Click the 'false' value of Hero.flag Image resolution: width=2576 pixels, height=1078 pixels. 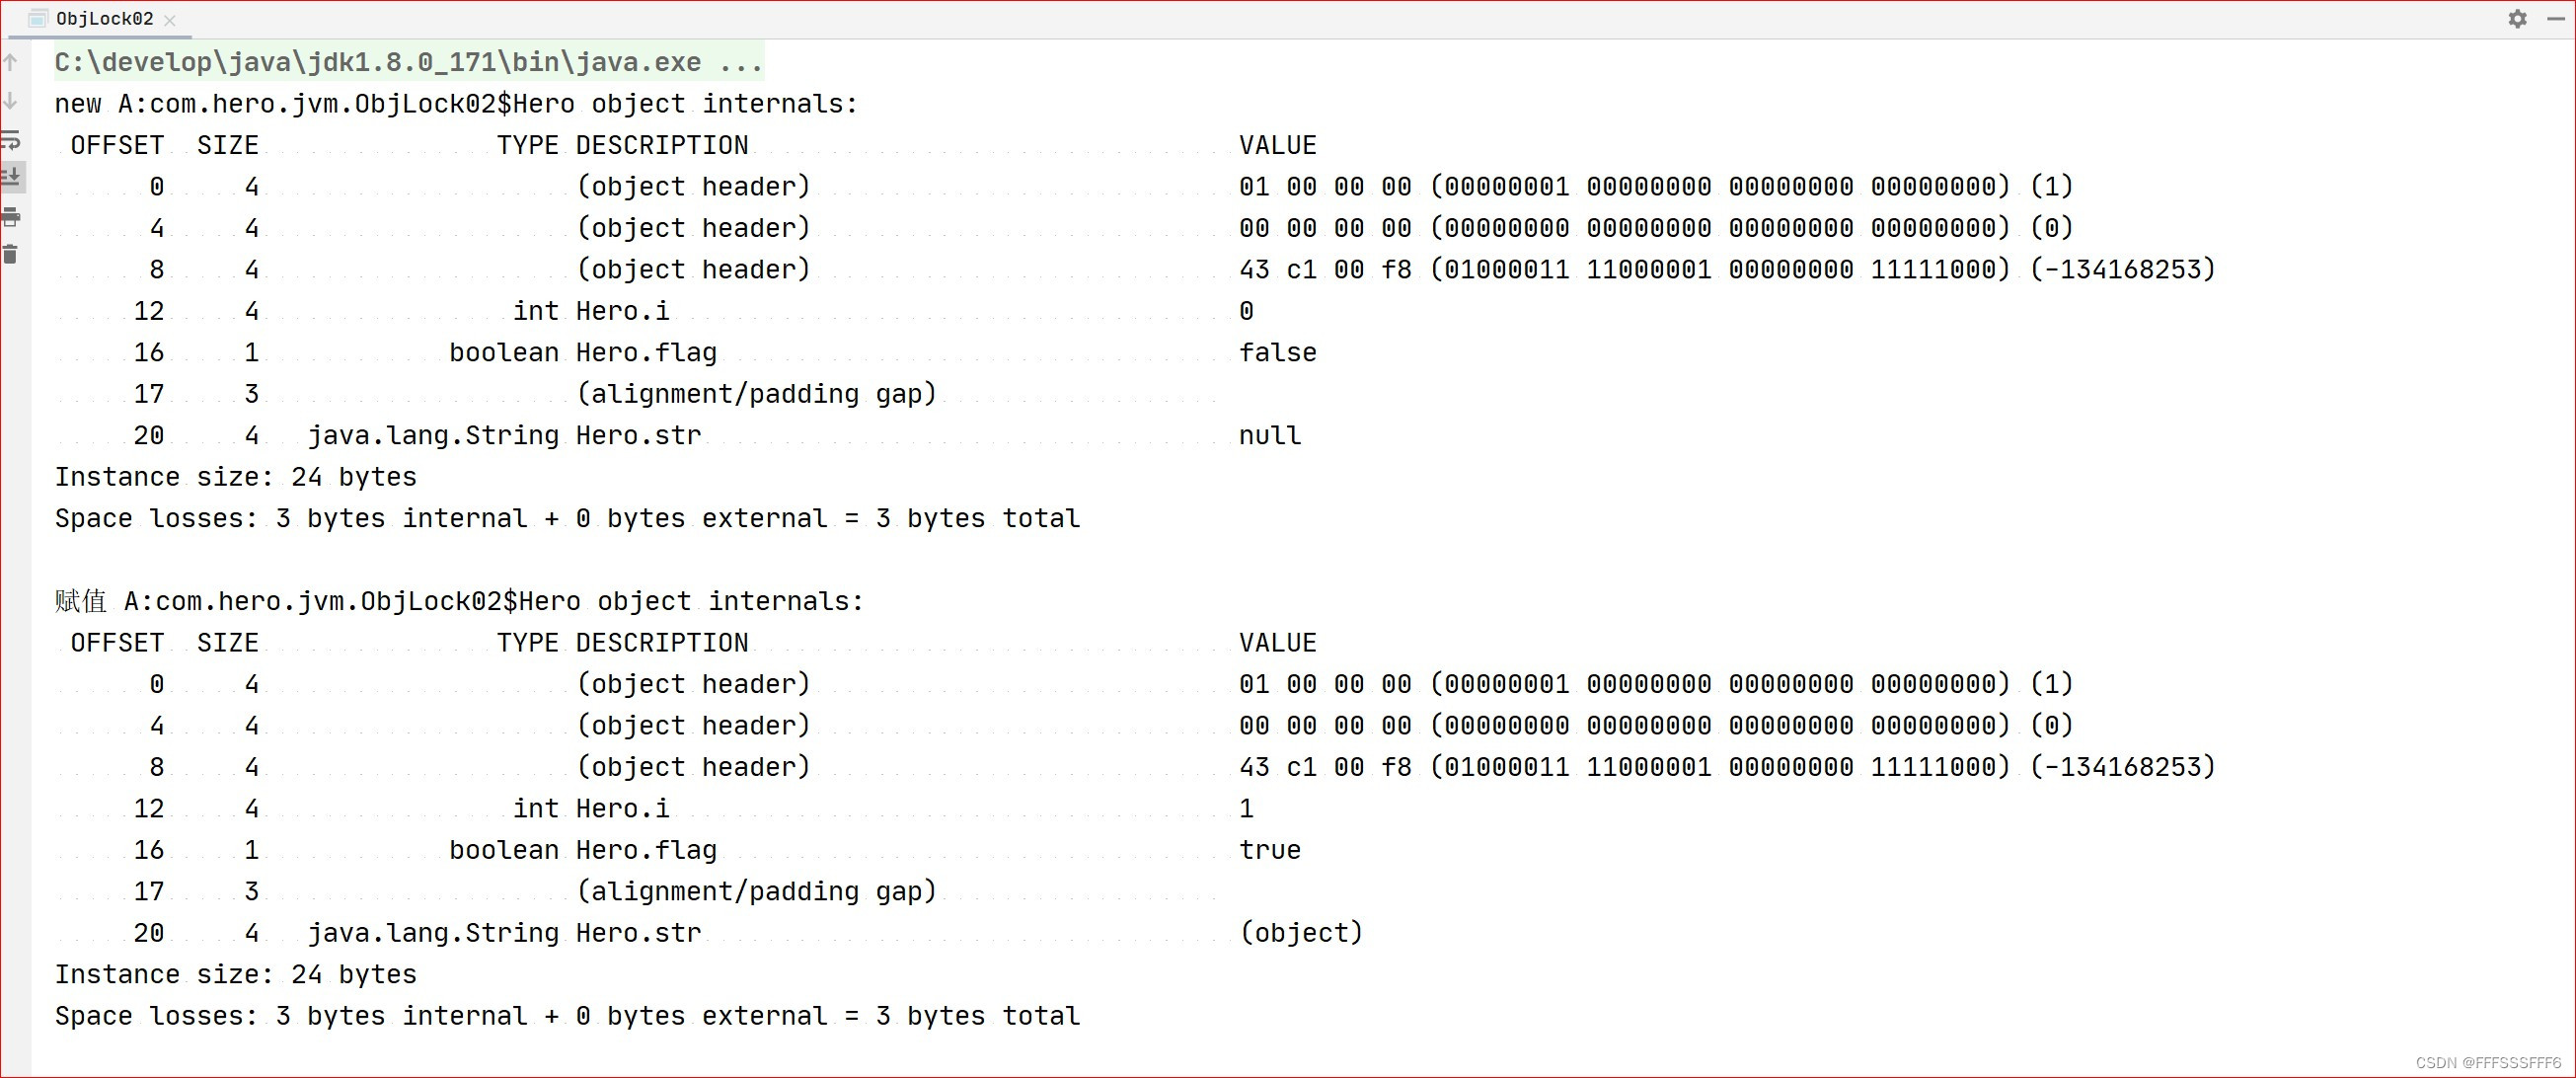pyautogui.click(x=1277, y=353)
